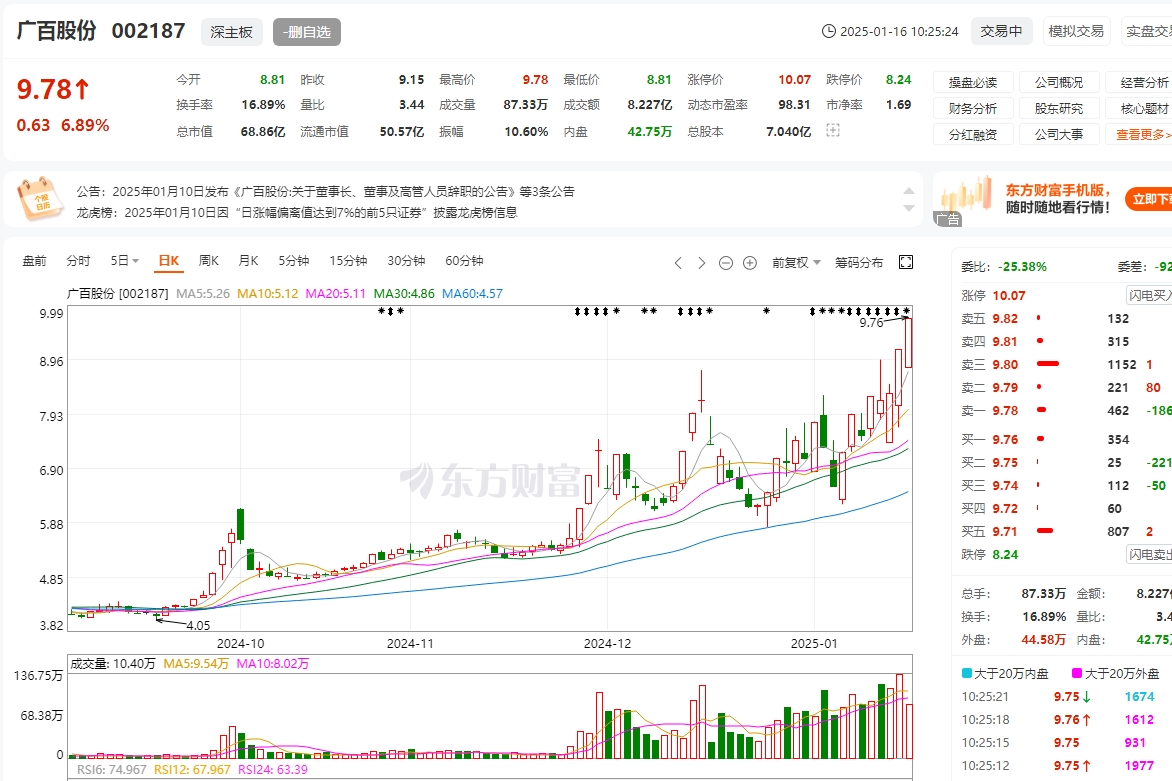Click the 大于20万外盘 legend item
Image resolution: width=1172 pixels, height=781 pixels.
[1116, 673]
